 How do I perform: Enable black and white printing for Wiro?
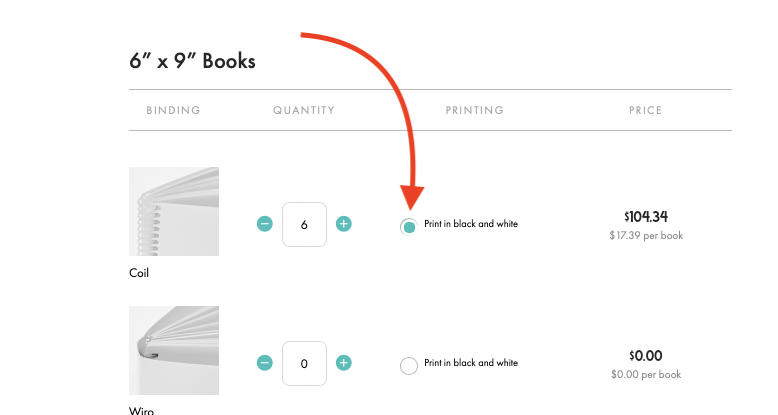coord(408,365)
